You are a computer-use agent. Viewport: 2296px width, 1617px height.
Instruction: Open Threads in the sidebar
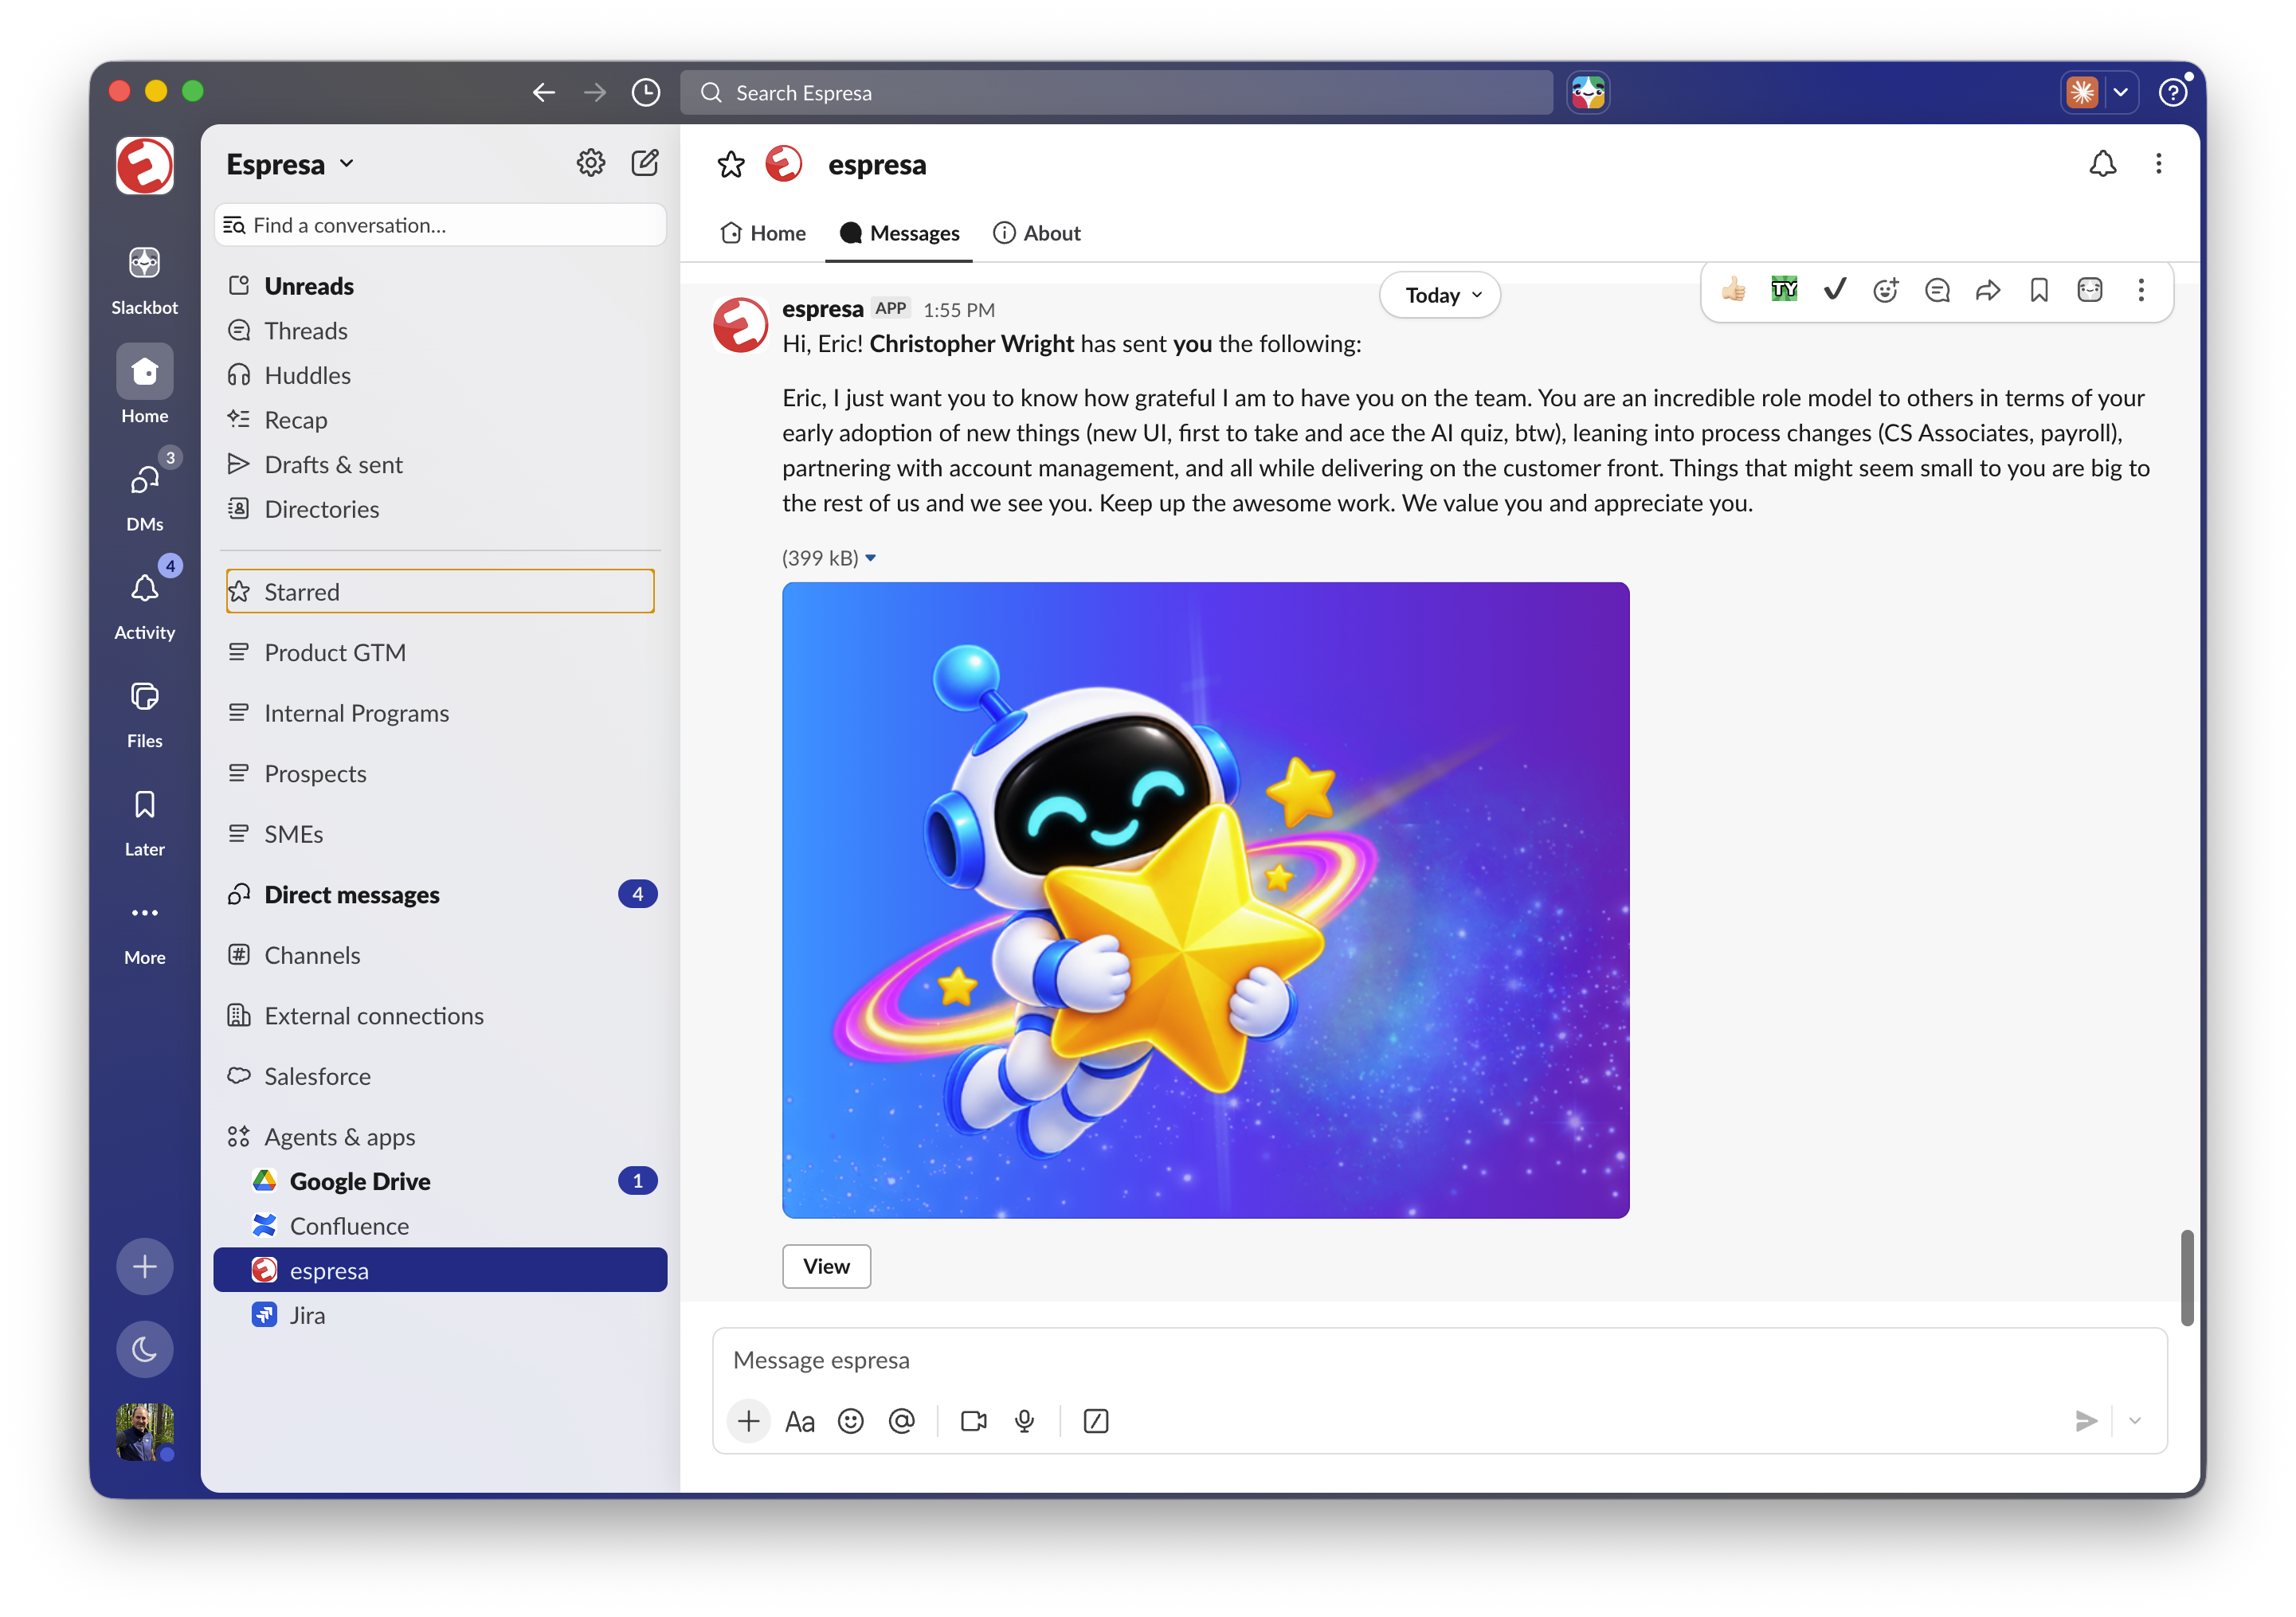coord(440,331)
